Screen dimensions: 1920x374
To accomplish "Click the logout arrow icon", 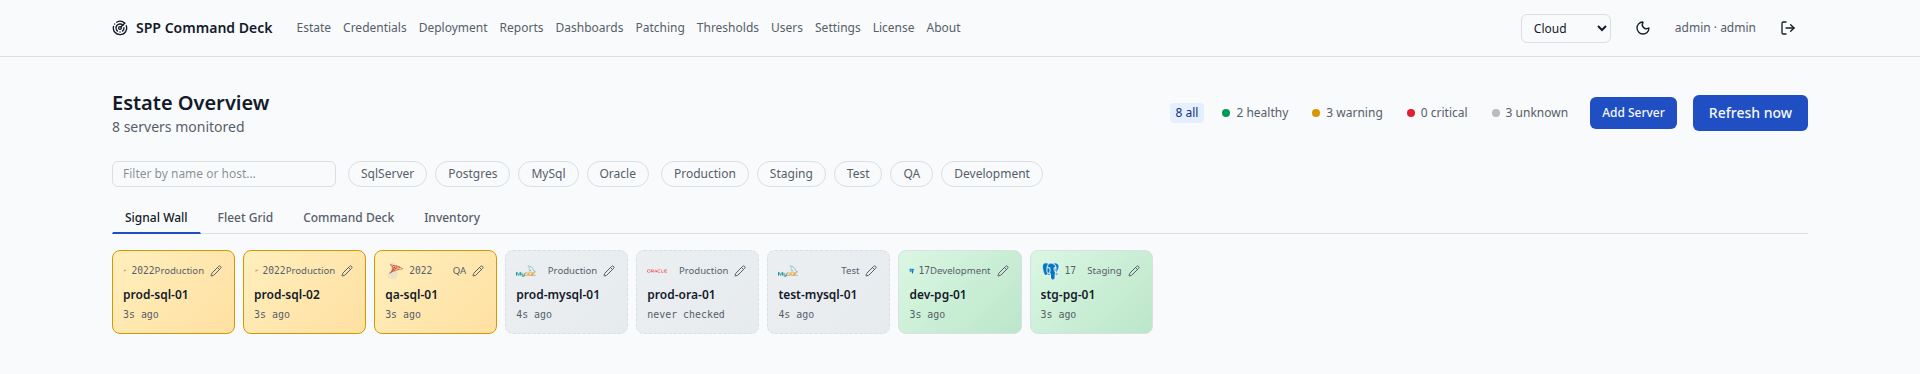I will pyautogui.click(x=1788, y=28).
